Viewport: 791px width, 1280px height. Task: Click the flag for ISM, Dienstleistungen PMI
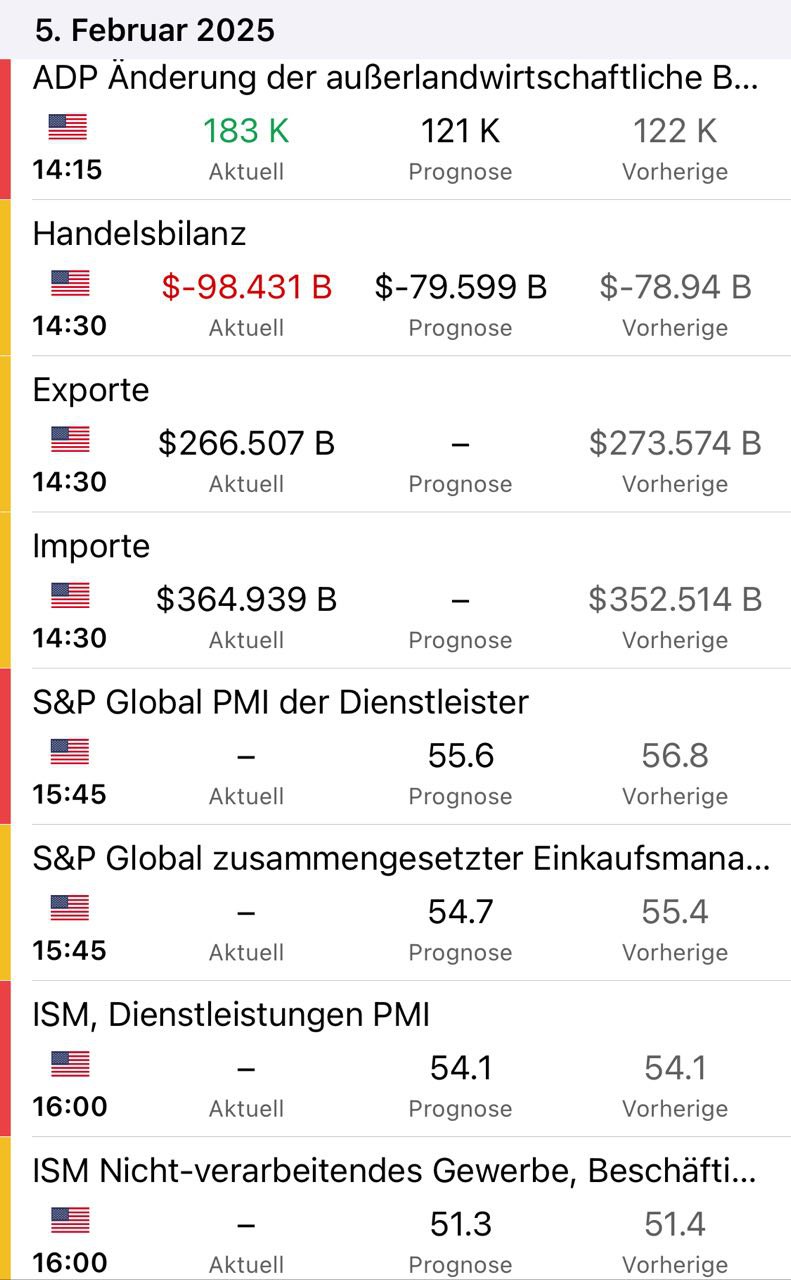click(x=69, y=1064)
